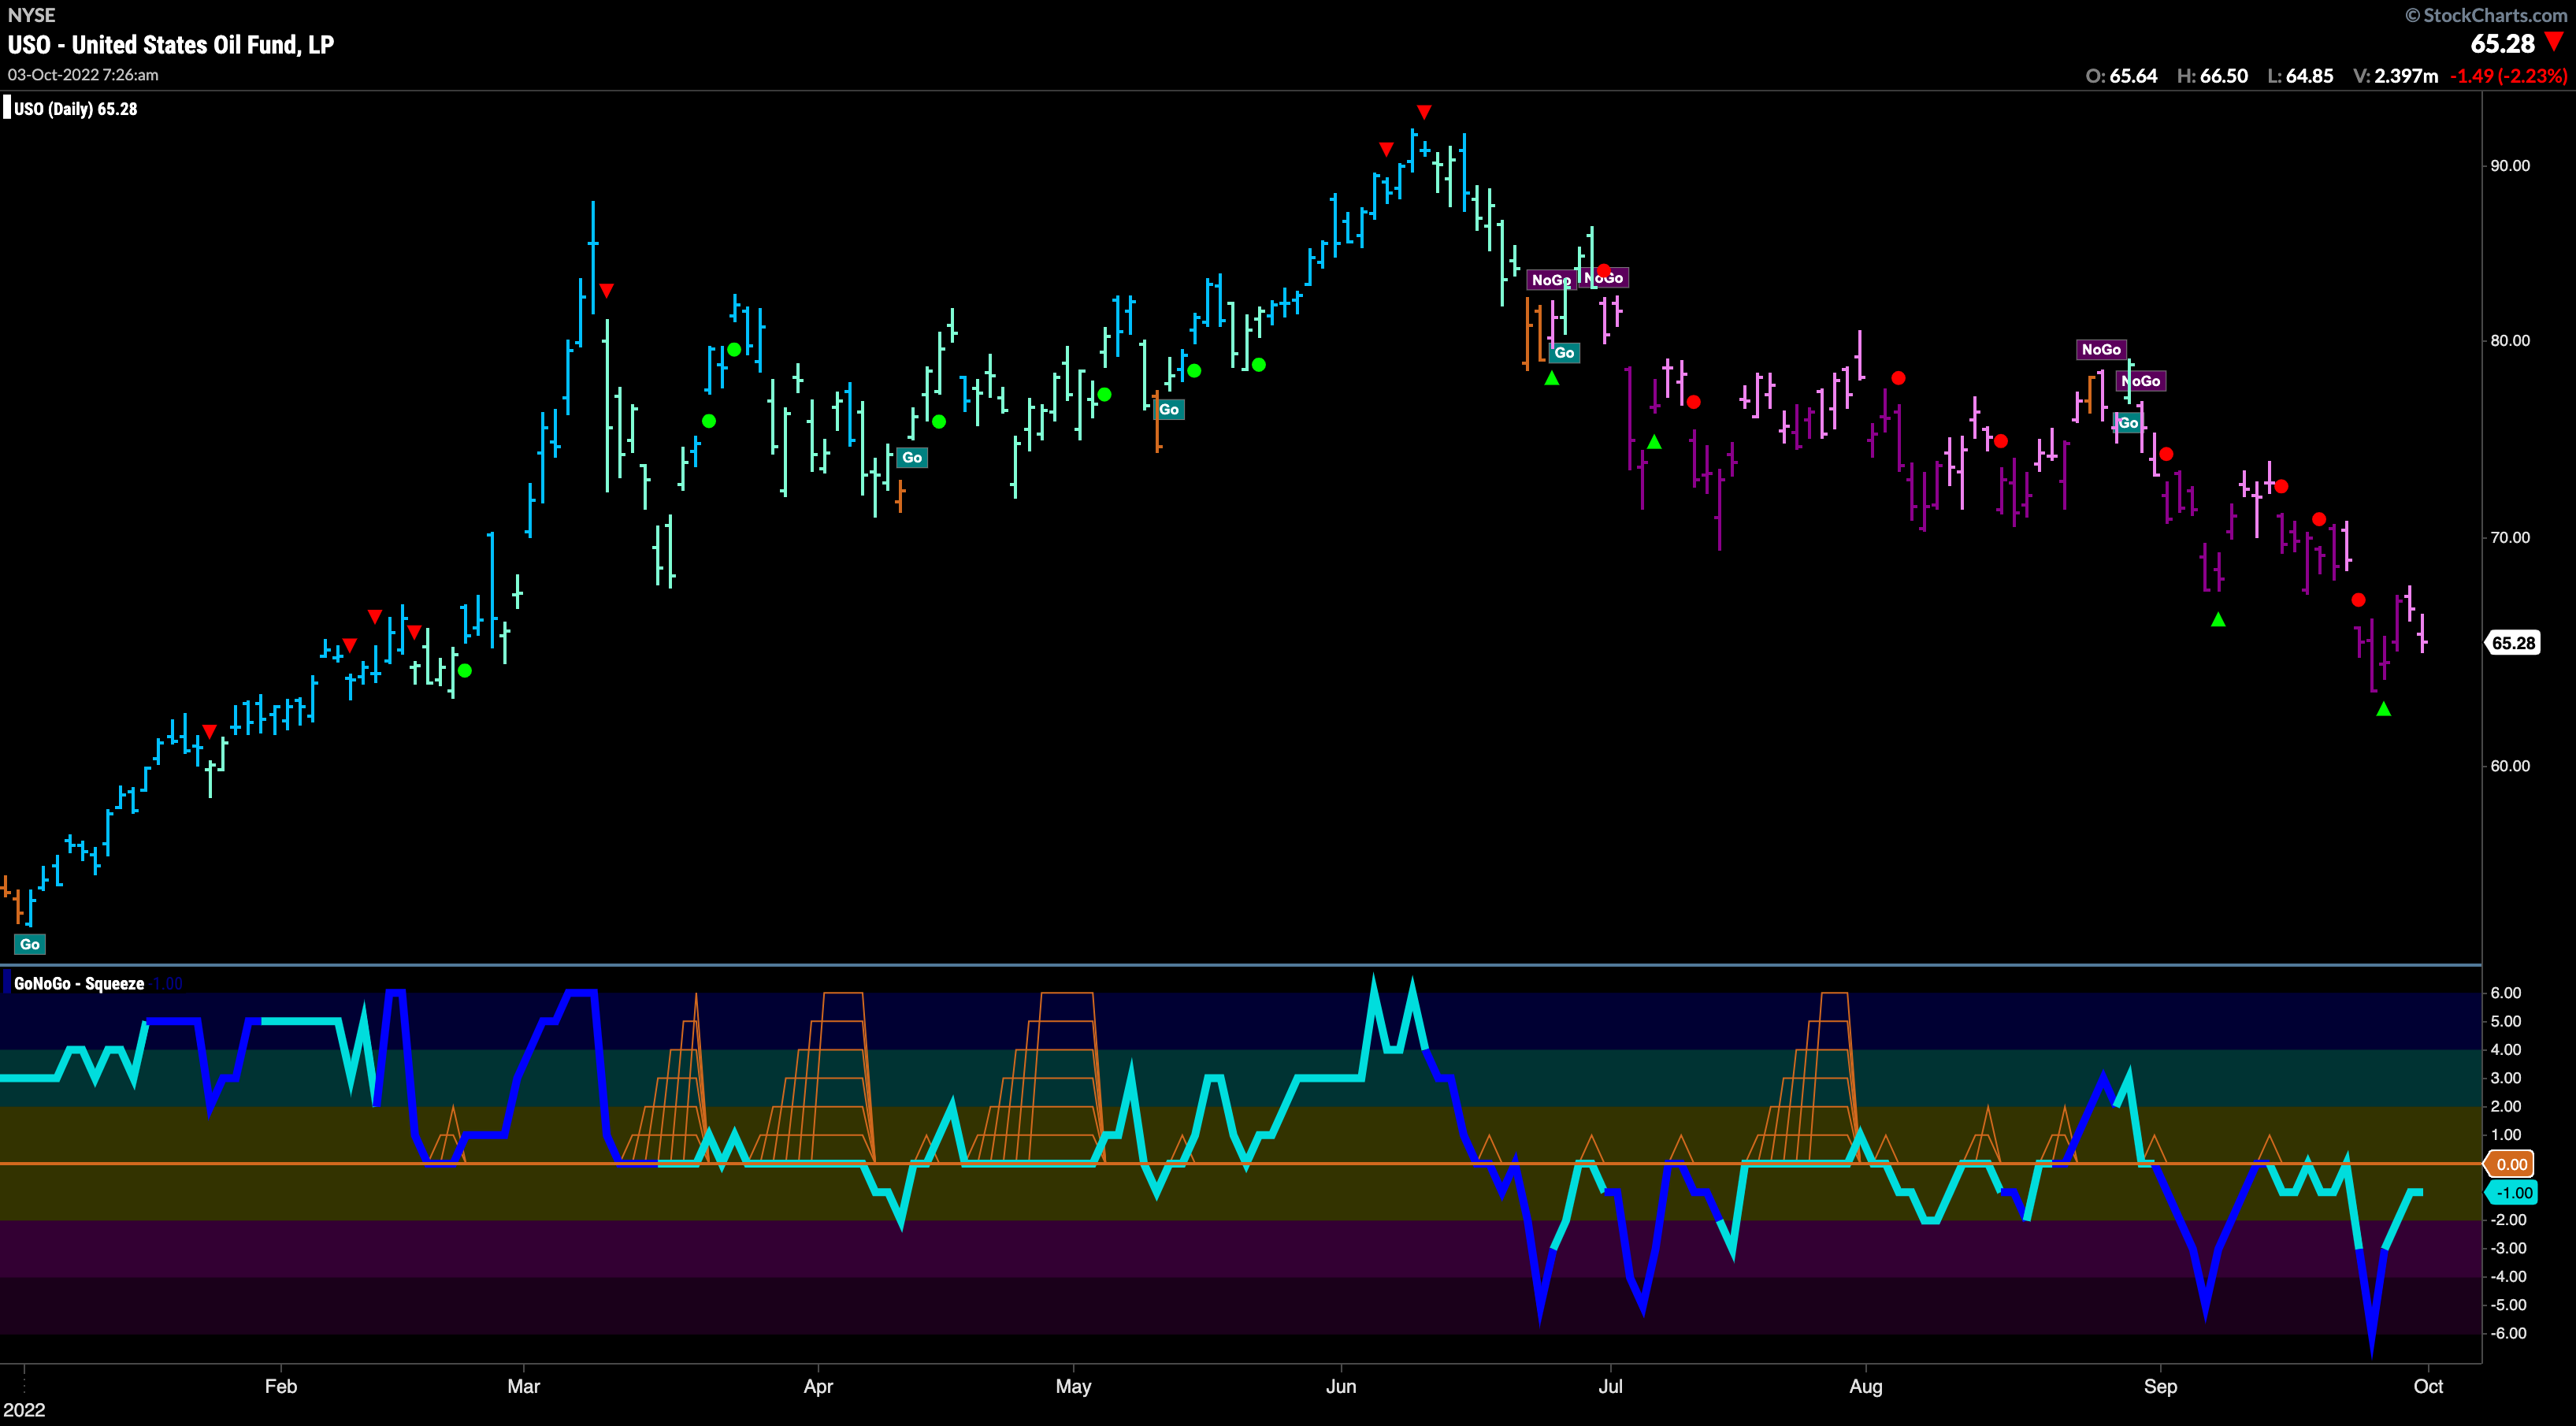Click the 60.00 price axis label

pyautogui.click(x=2510, y=766)
